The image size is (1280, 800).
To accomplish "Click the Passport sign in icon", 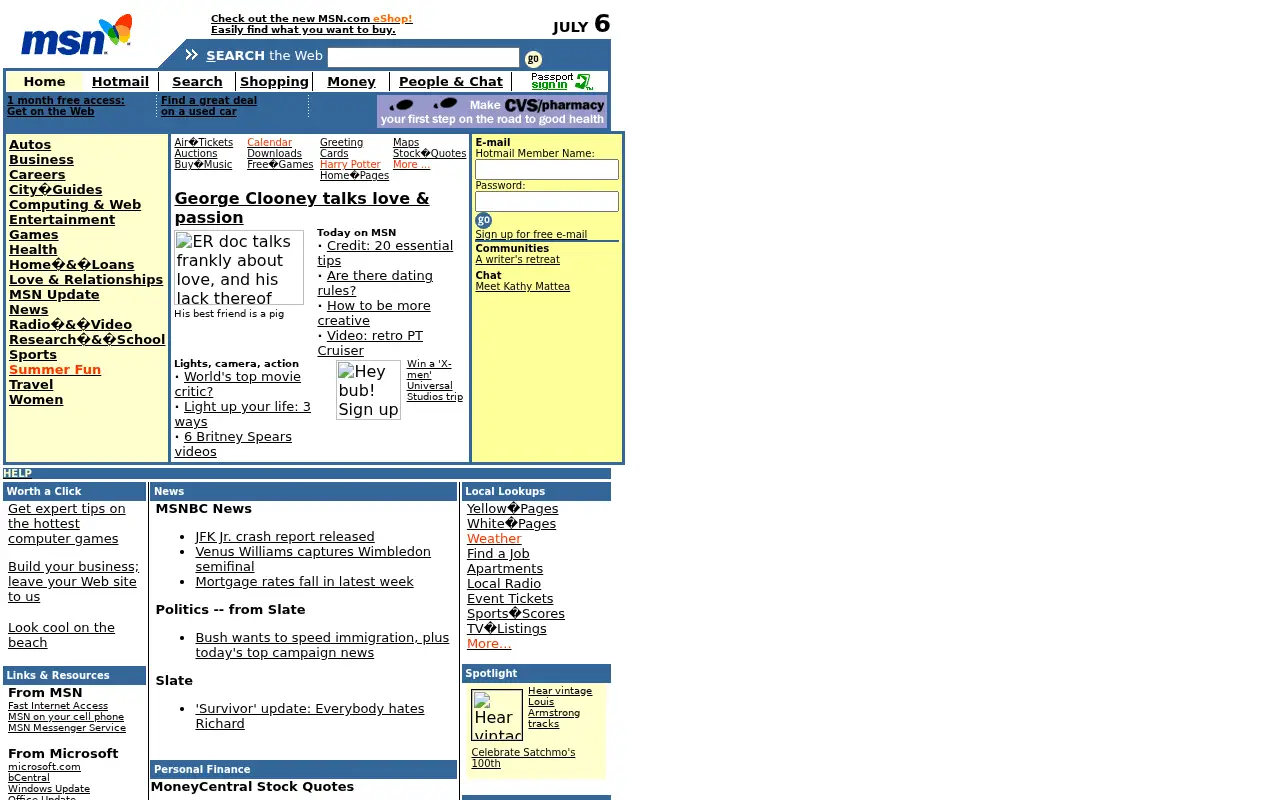I will [x=561, y=82].
